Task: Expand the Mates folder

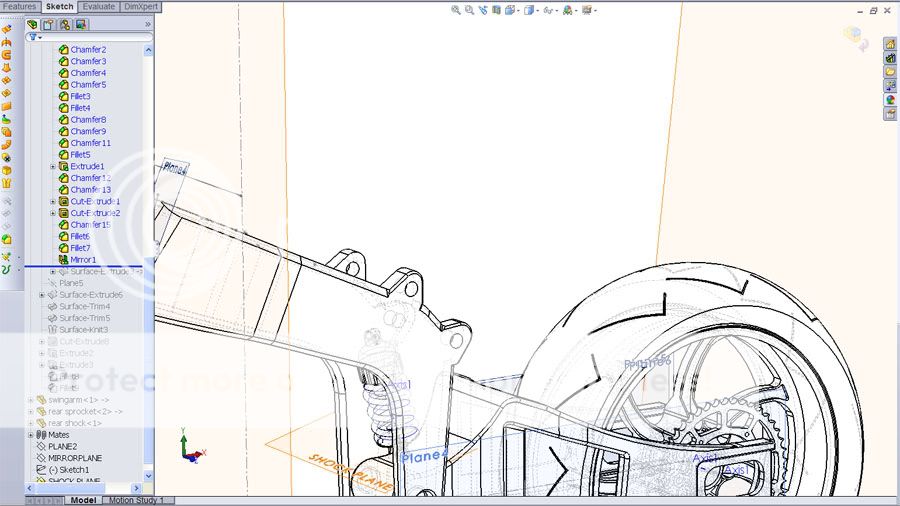Action: [30, 435]
